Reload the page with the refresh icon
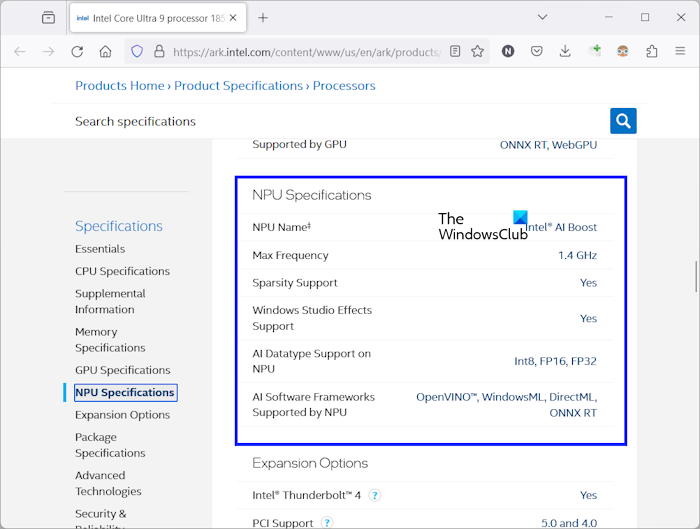The image size is (700, 529). [77, 51]
